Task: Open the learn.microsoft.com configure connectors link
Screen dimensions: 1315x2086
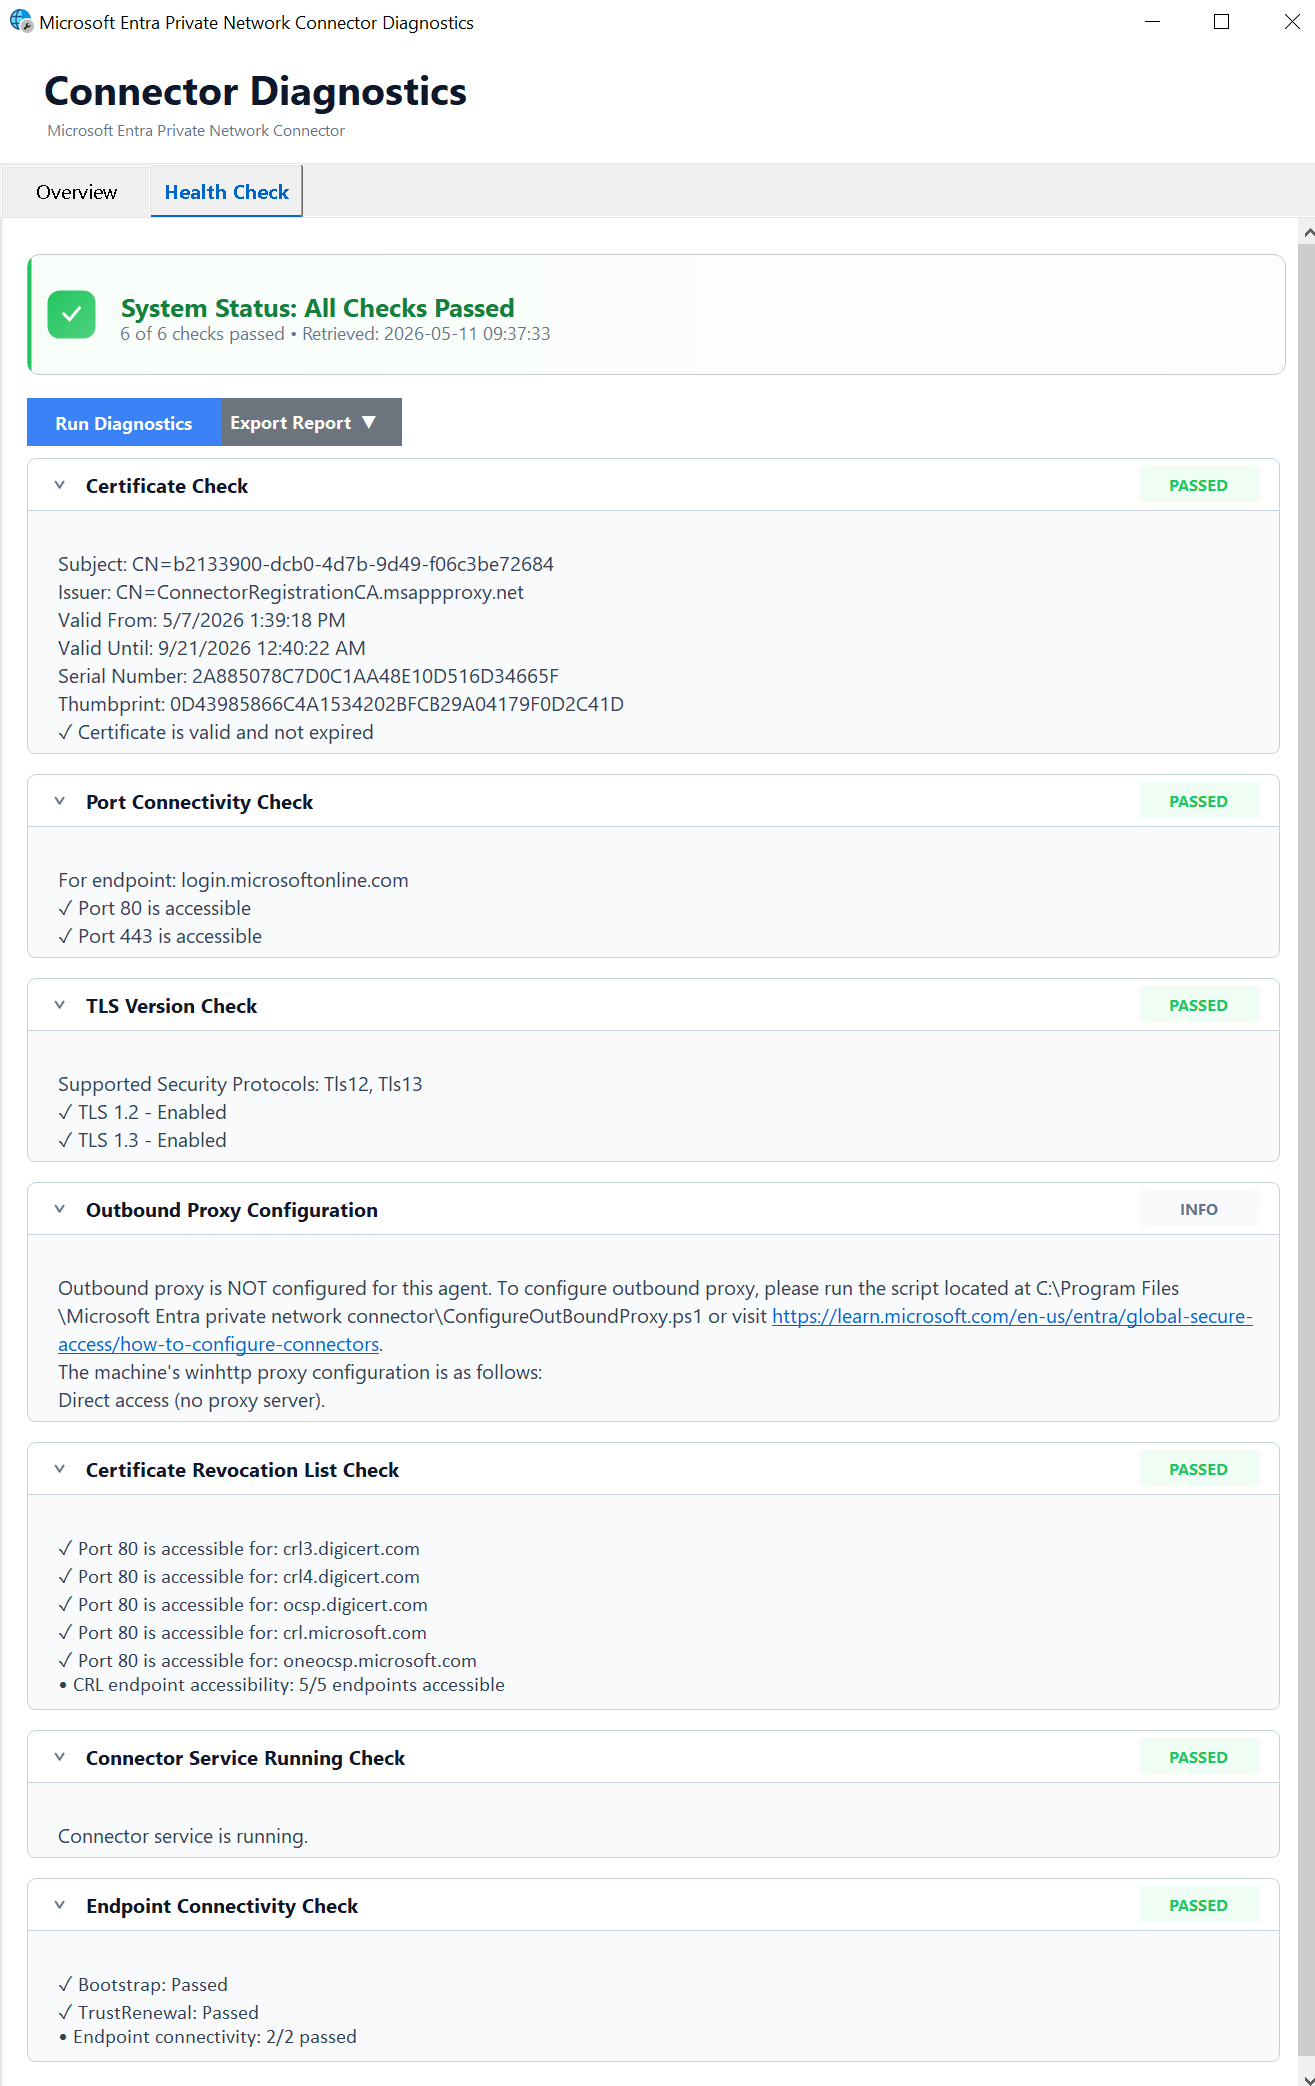Action: 655,1330
